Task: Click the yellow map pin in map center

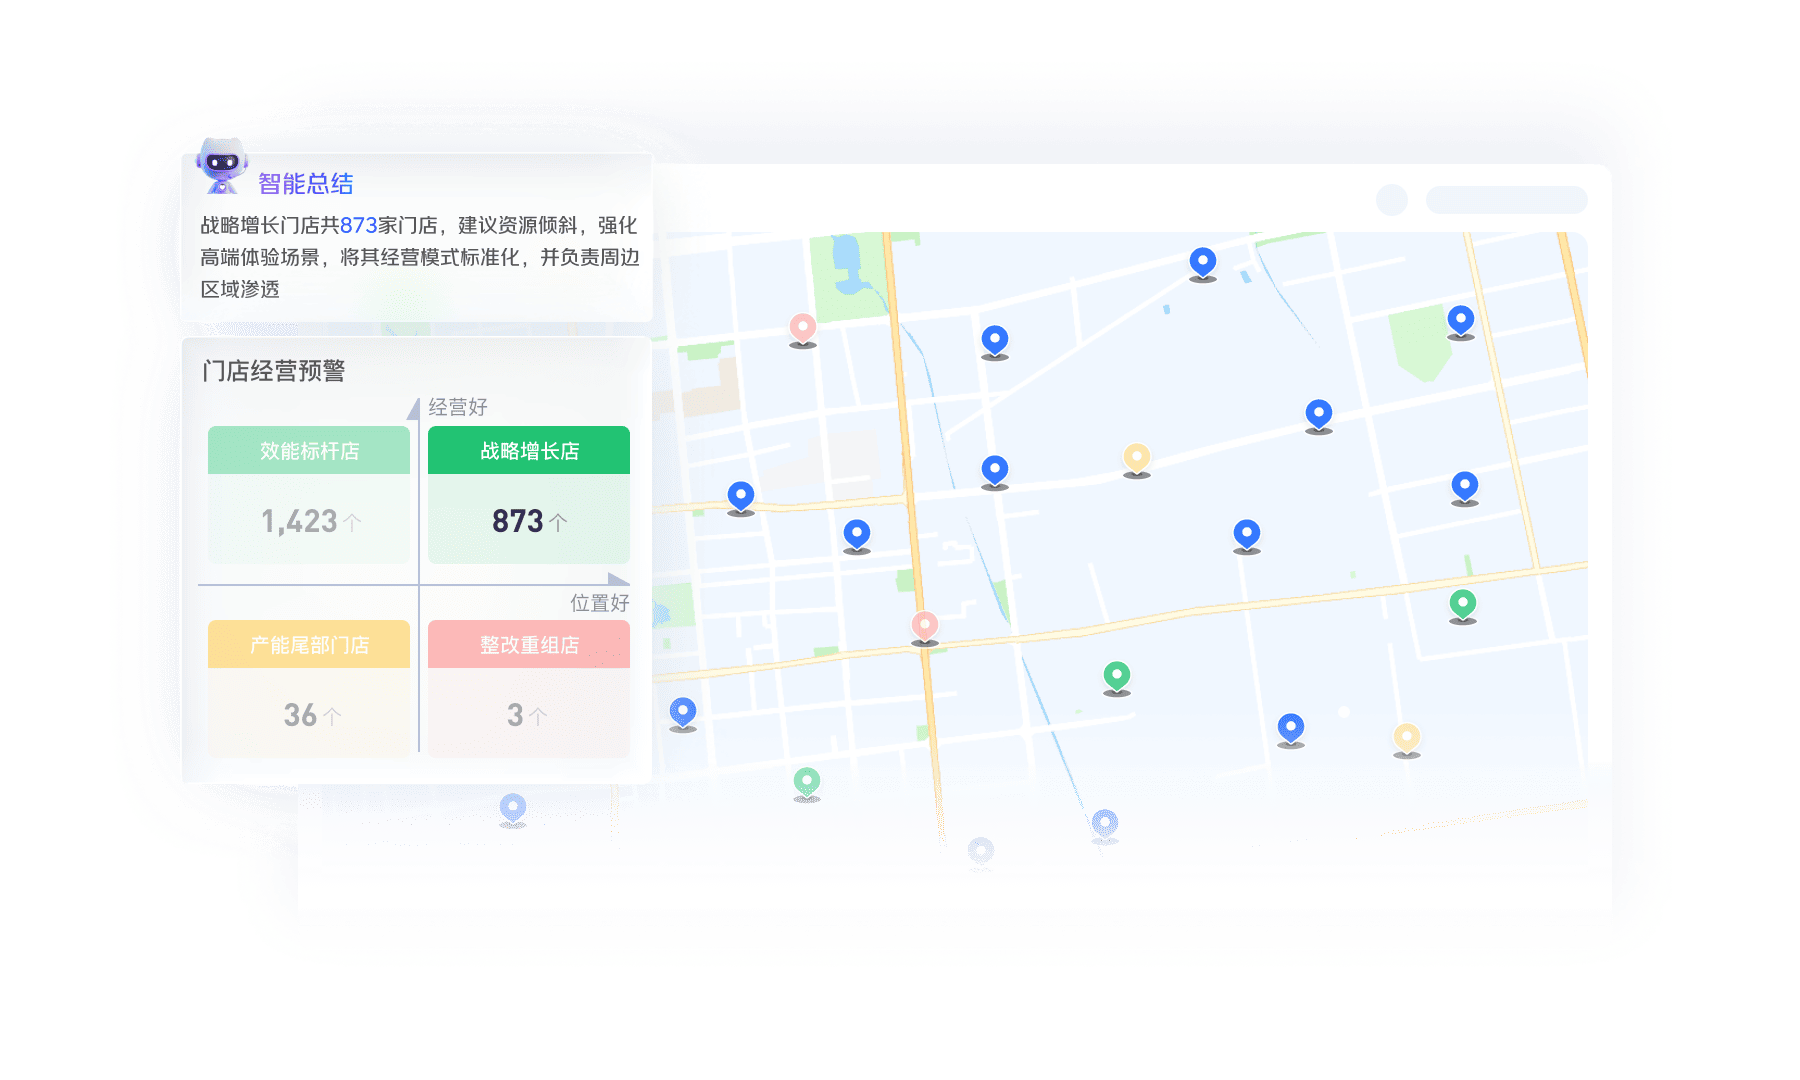Action: [x=1137, y=460]
